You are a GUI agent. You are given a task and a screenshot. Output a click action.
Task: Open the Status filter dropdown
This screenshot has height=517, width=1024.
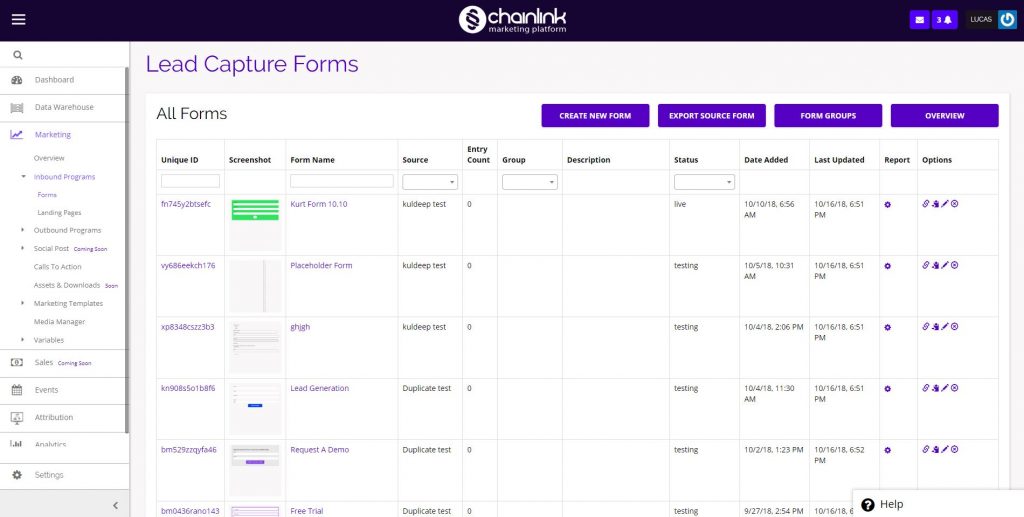704,182
